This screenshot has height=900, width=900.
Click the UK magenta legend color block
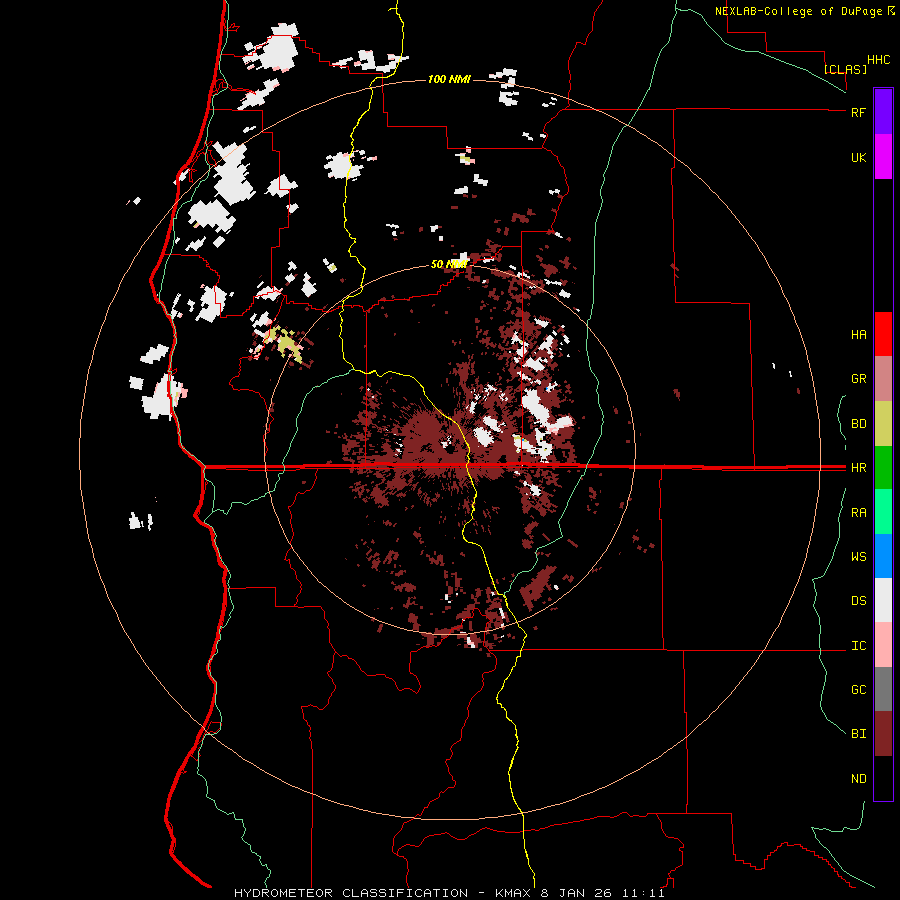tap(883, 157)
